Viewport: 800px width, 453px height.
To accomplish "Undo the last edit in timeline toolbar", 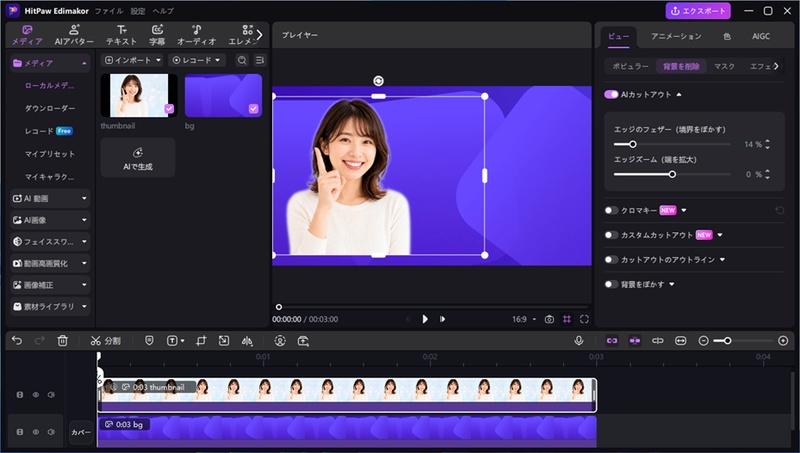I will click(x=17, y=340).
